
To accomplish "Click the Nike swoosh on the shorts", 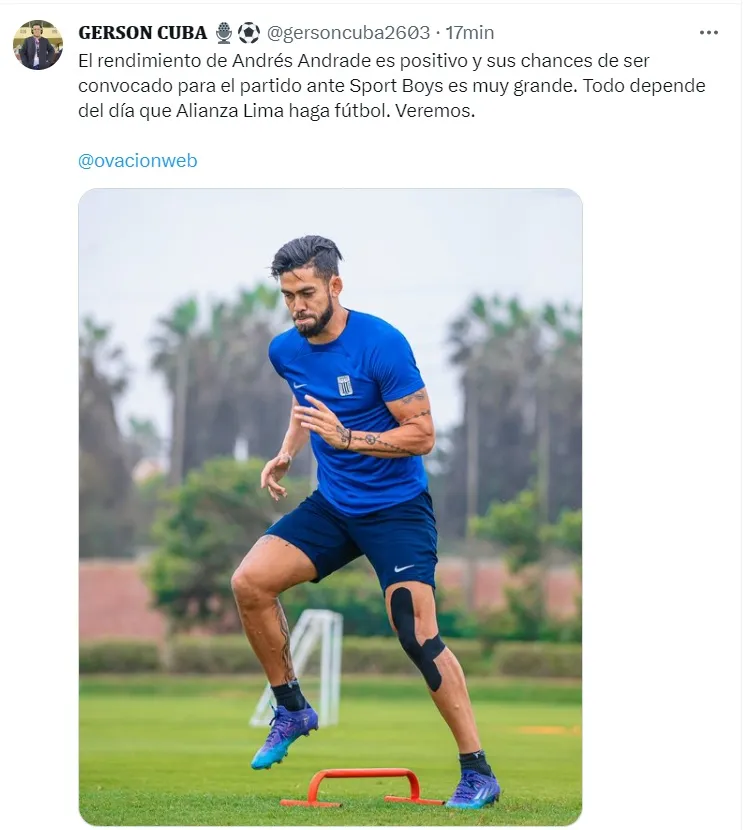I will (404, 569).
